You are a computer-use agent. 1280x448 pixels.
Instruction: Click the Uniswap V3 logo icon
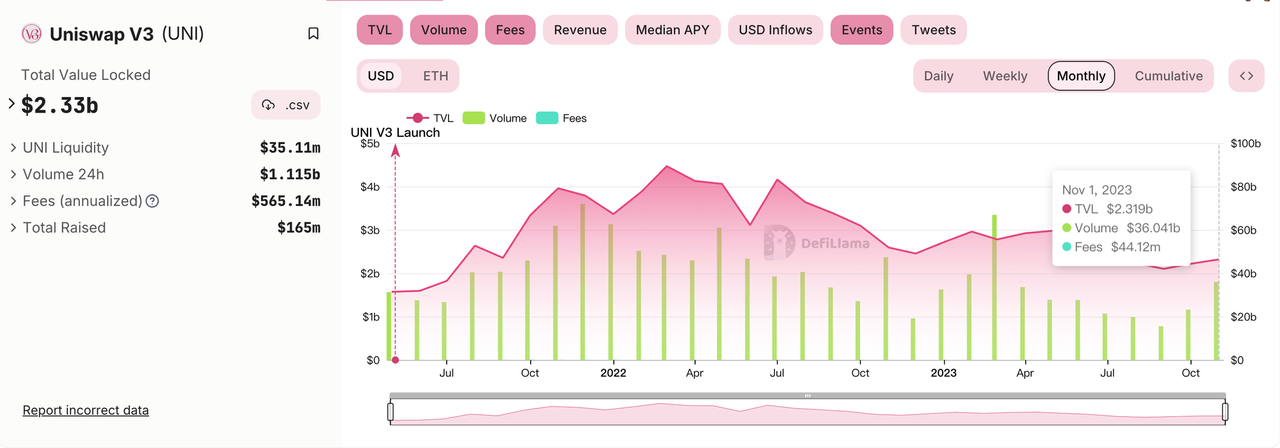point(32,34)
